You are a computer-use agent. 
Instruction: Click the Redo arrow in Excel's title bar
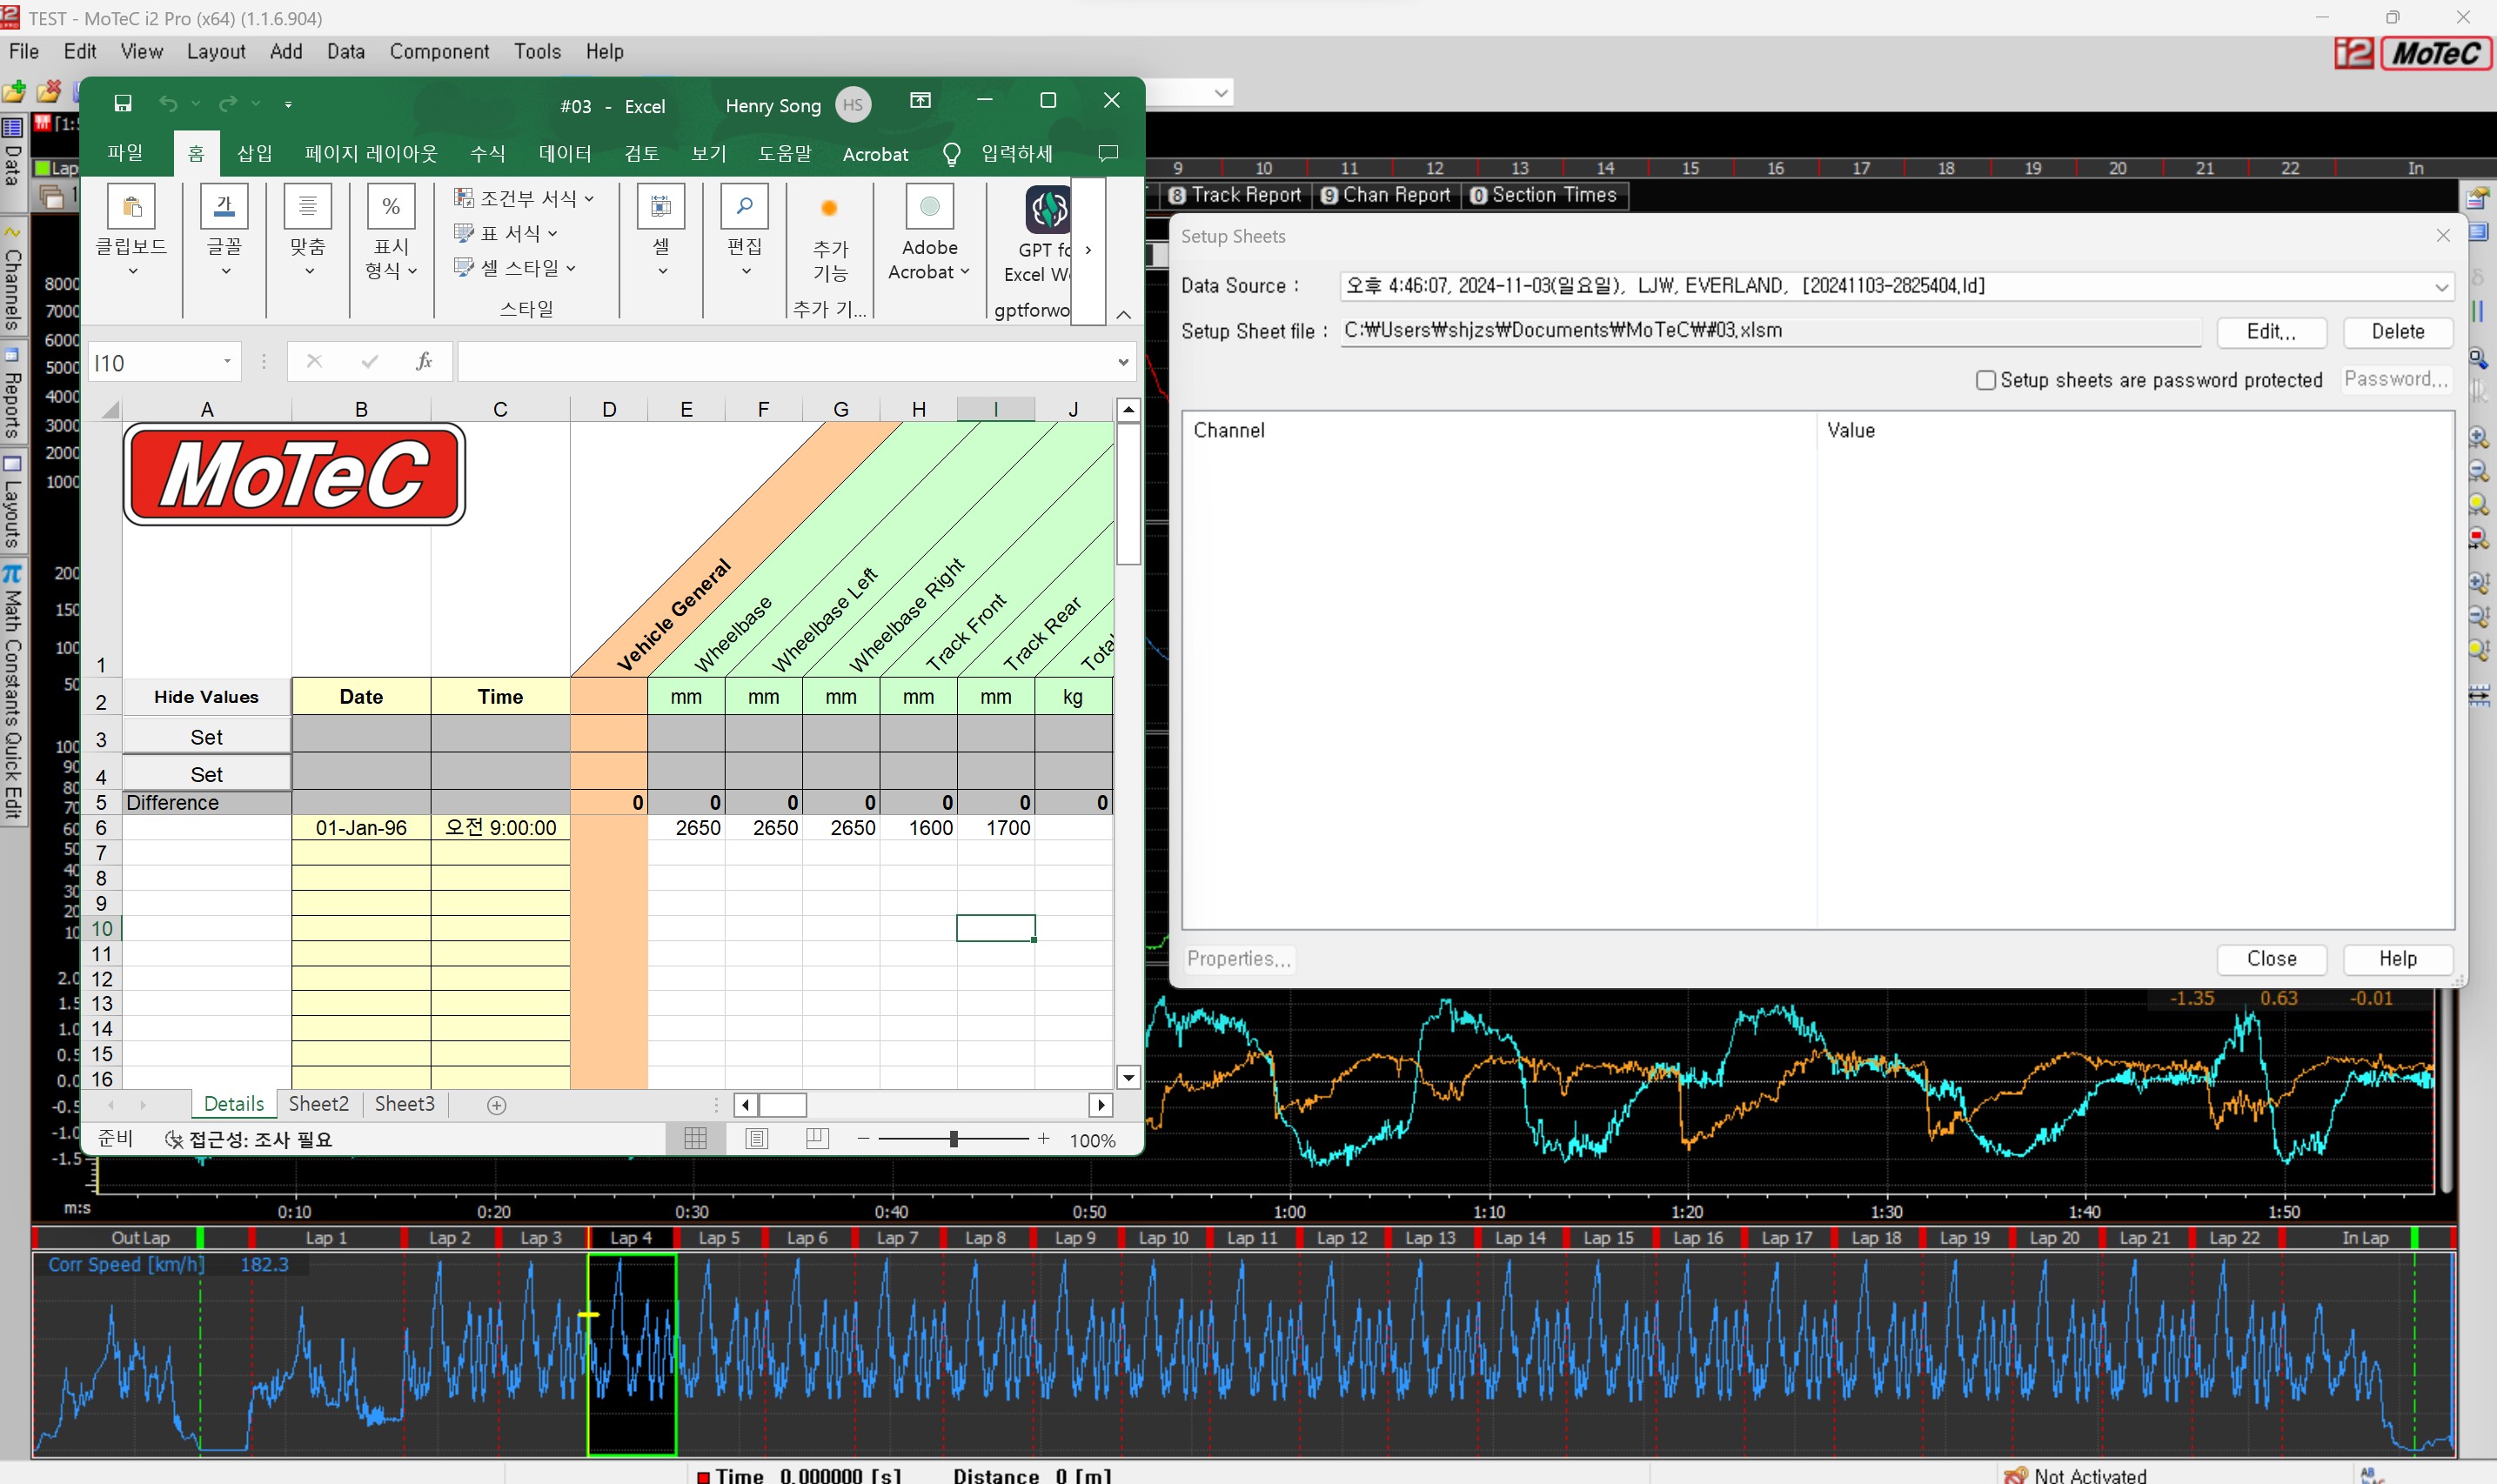tap(228, 103)
